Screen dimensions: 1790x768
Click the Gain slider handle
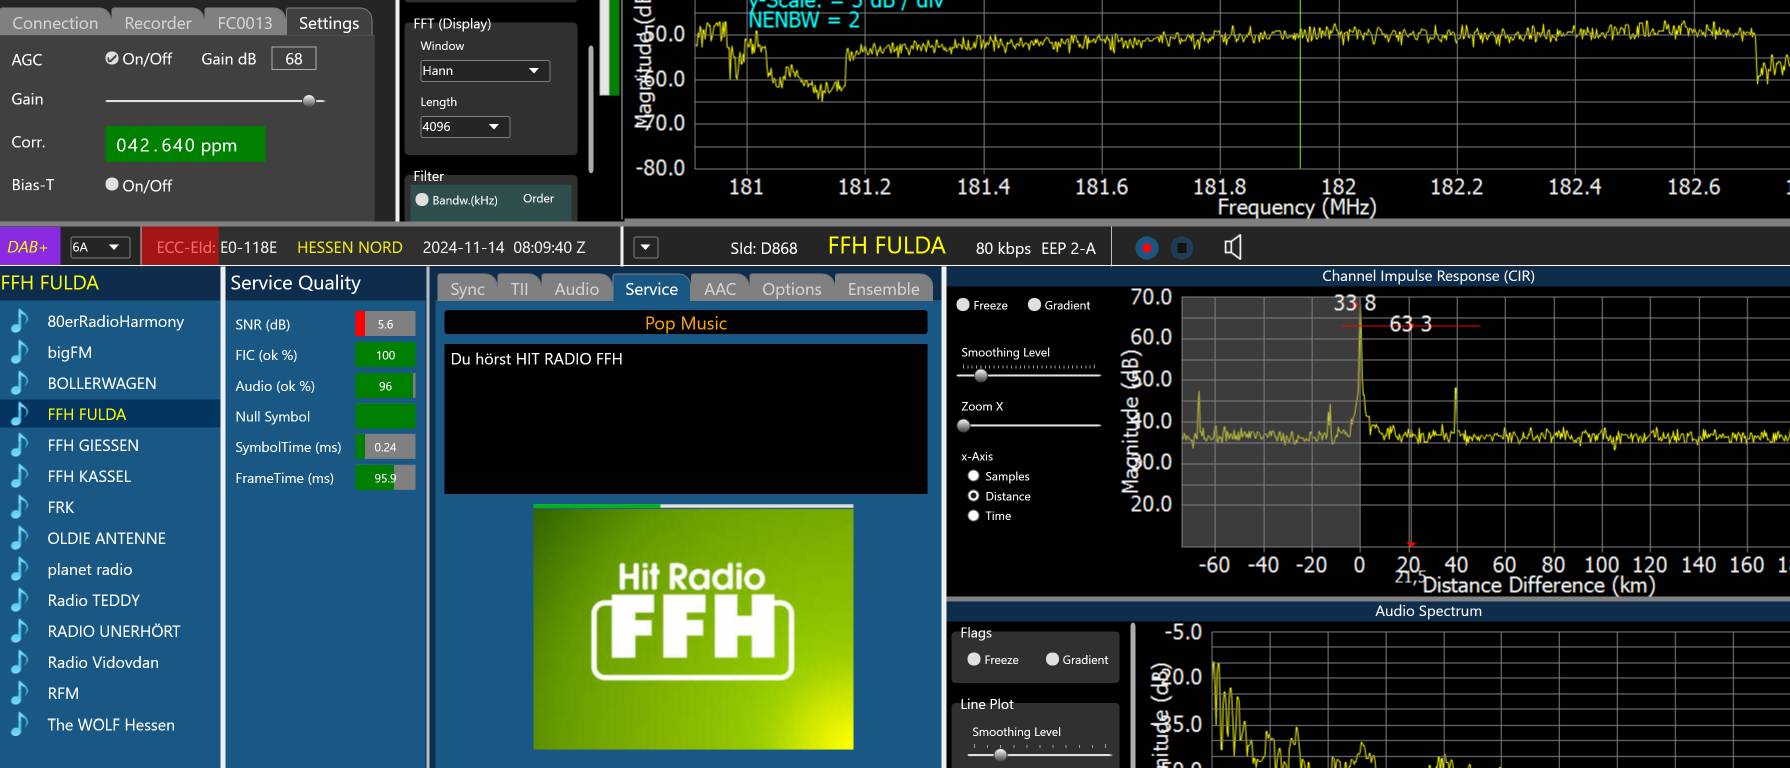pyautogui.click(x=309, y=100)
